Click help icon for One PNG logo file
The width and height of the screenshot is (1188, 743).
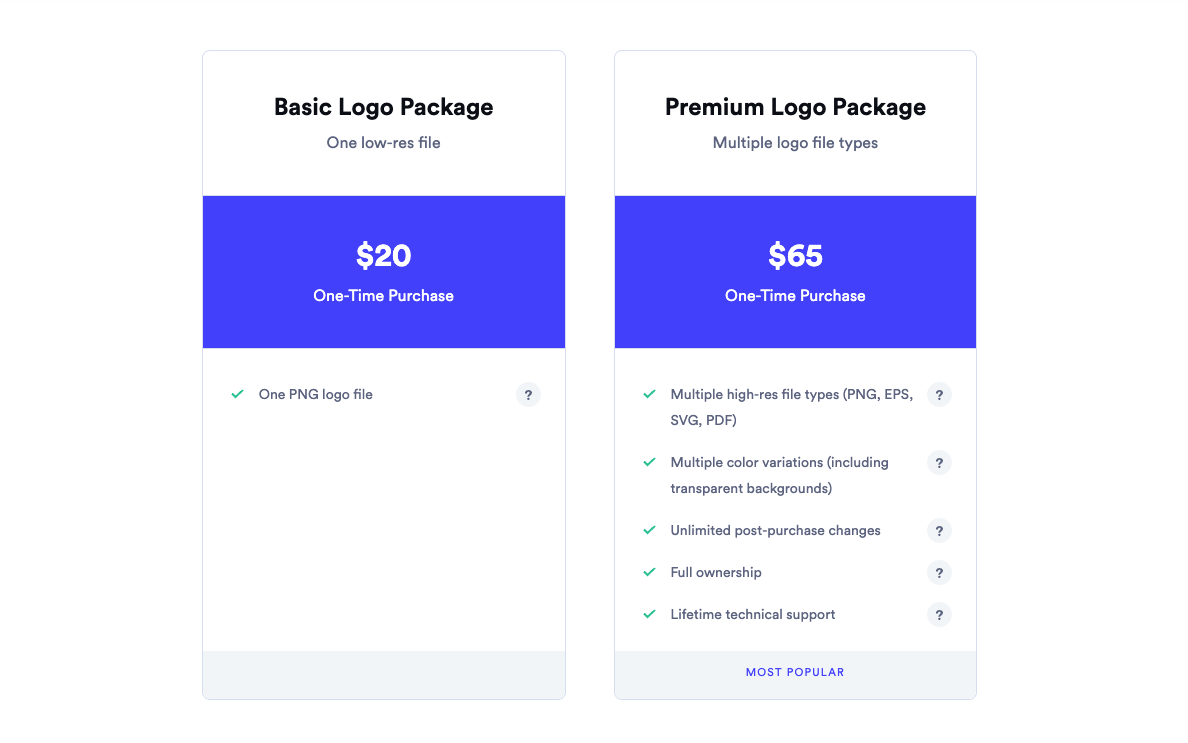tap(528, 395)
